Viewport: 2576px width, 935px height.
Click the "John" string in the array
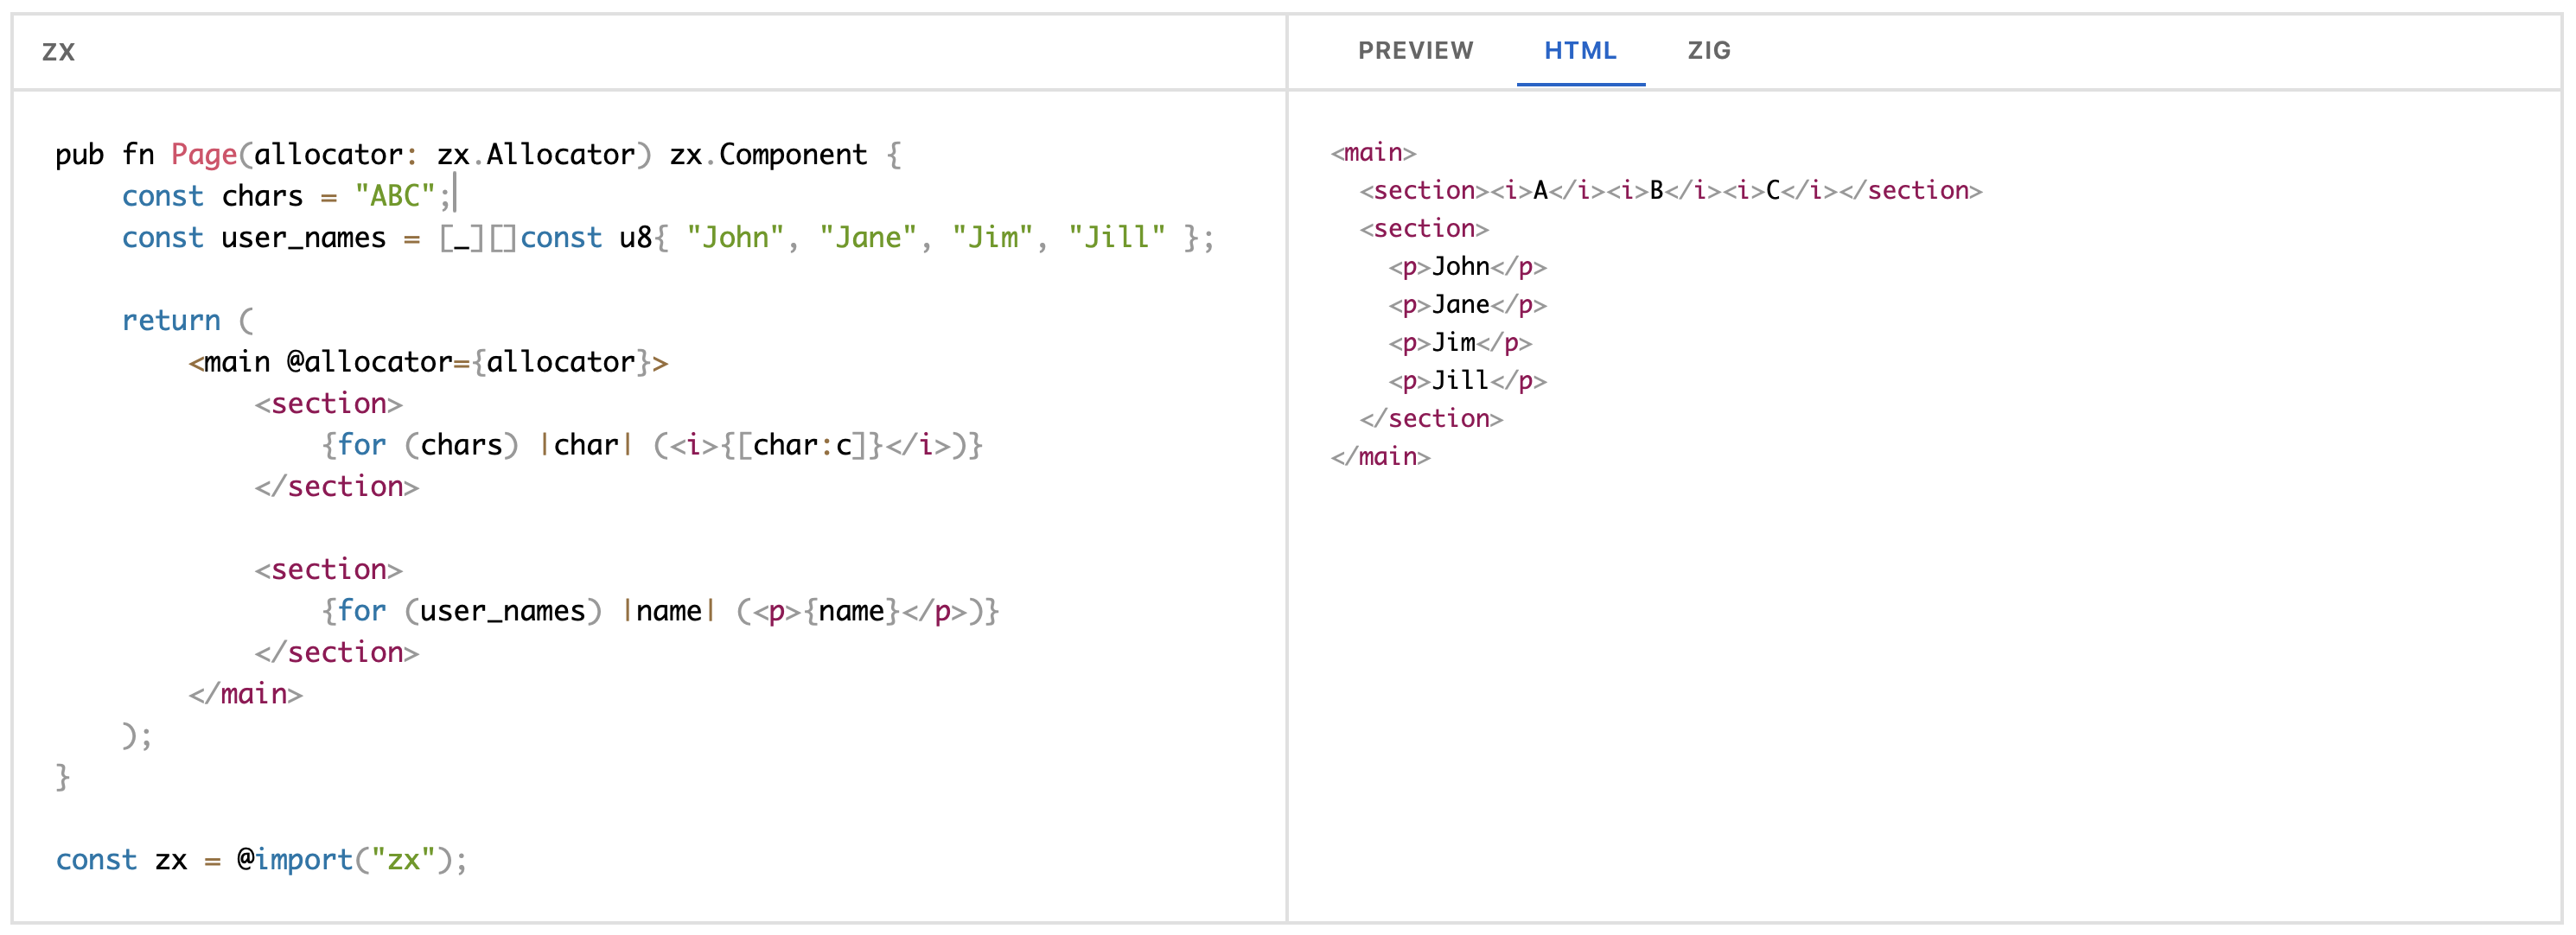(x=735, y=238)
